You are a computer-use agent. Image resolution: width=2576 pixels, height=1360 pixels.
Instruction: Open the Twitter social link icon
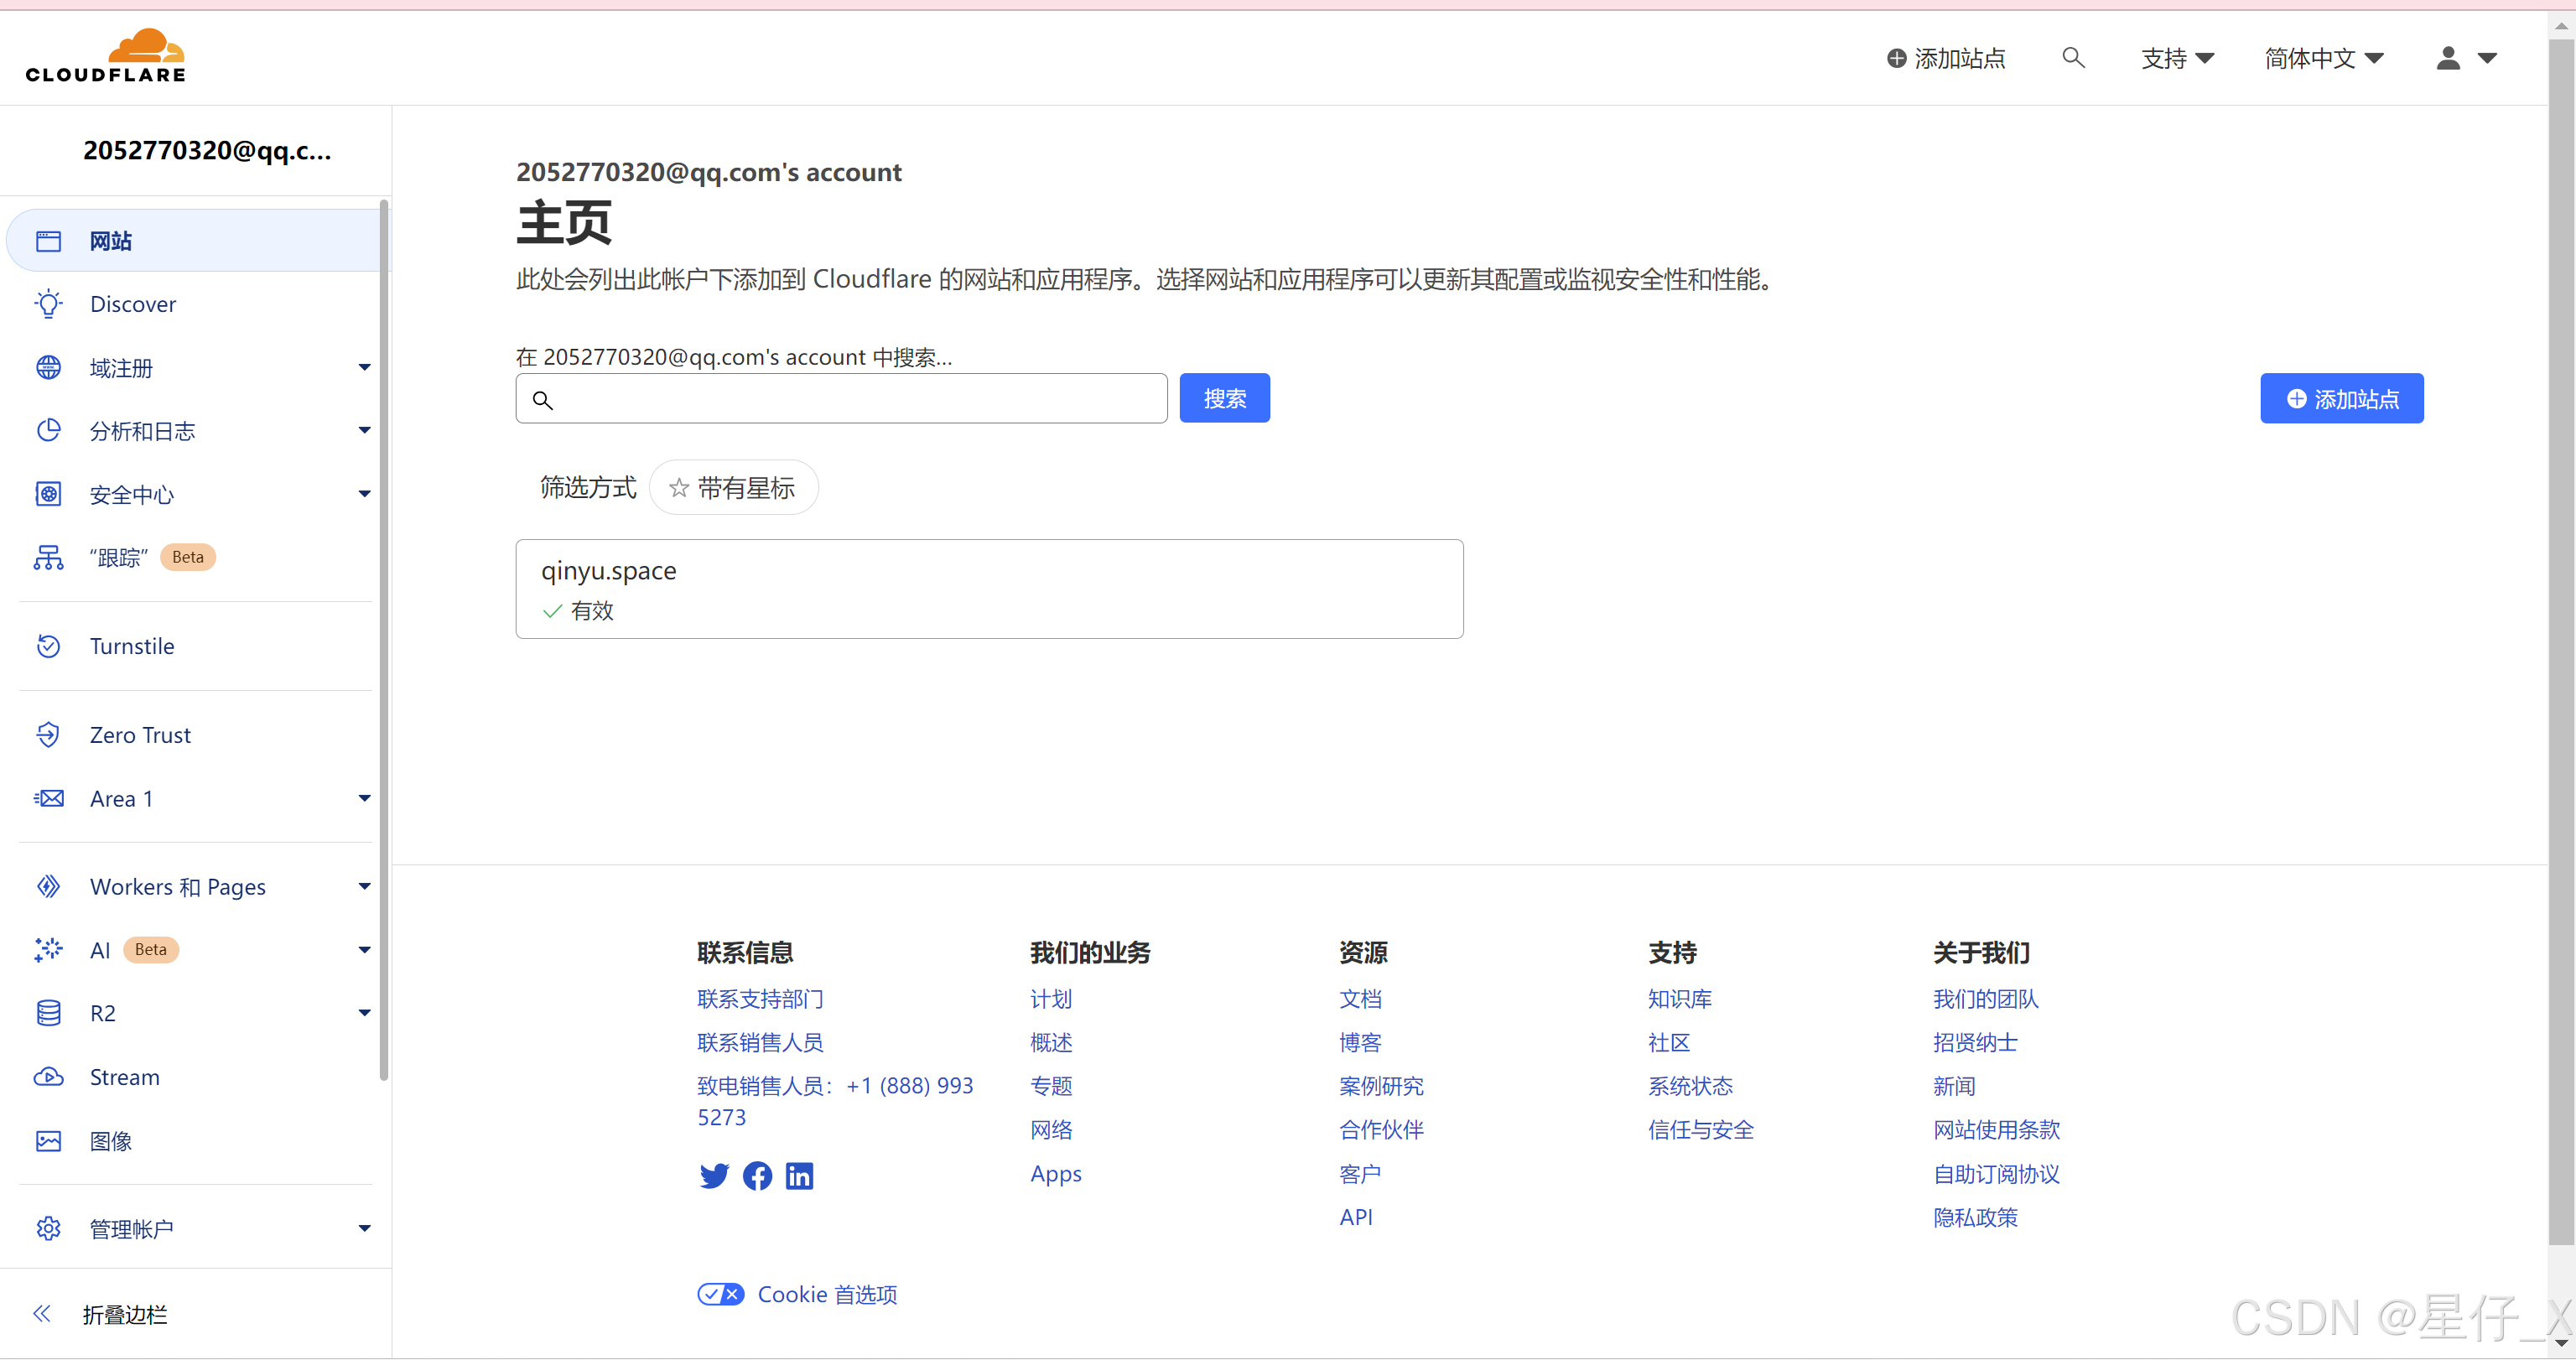[714, 1176]
